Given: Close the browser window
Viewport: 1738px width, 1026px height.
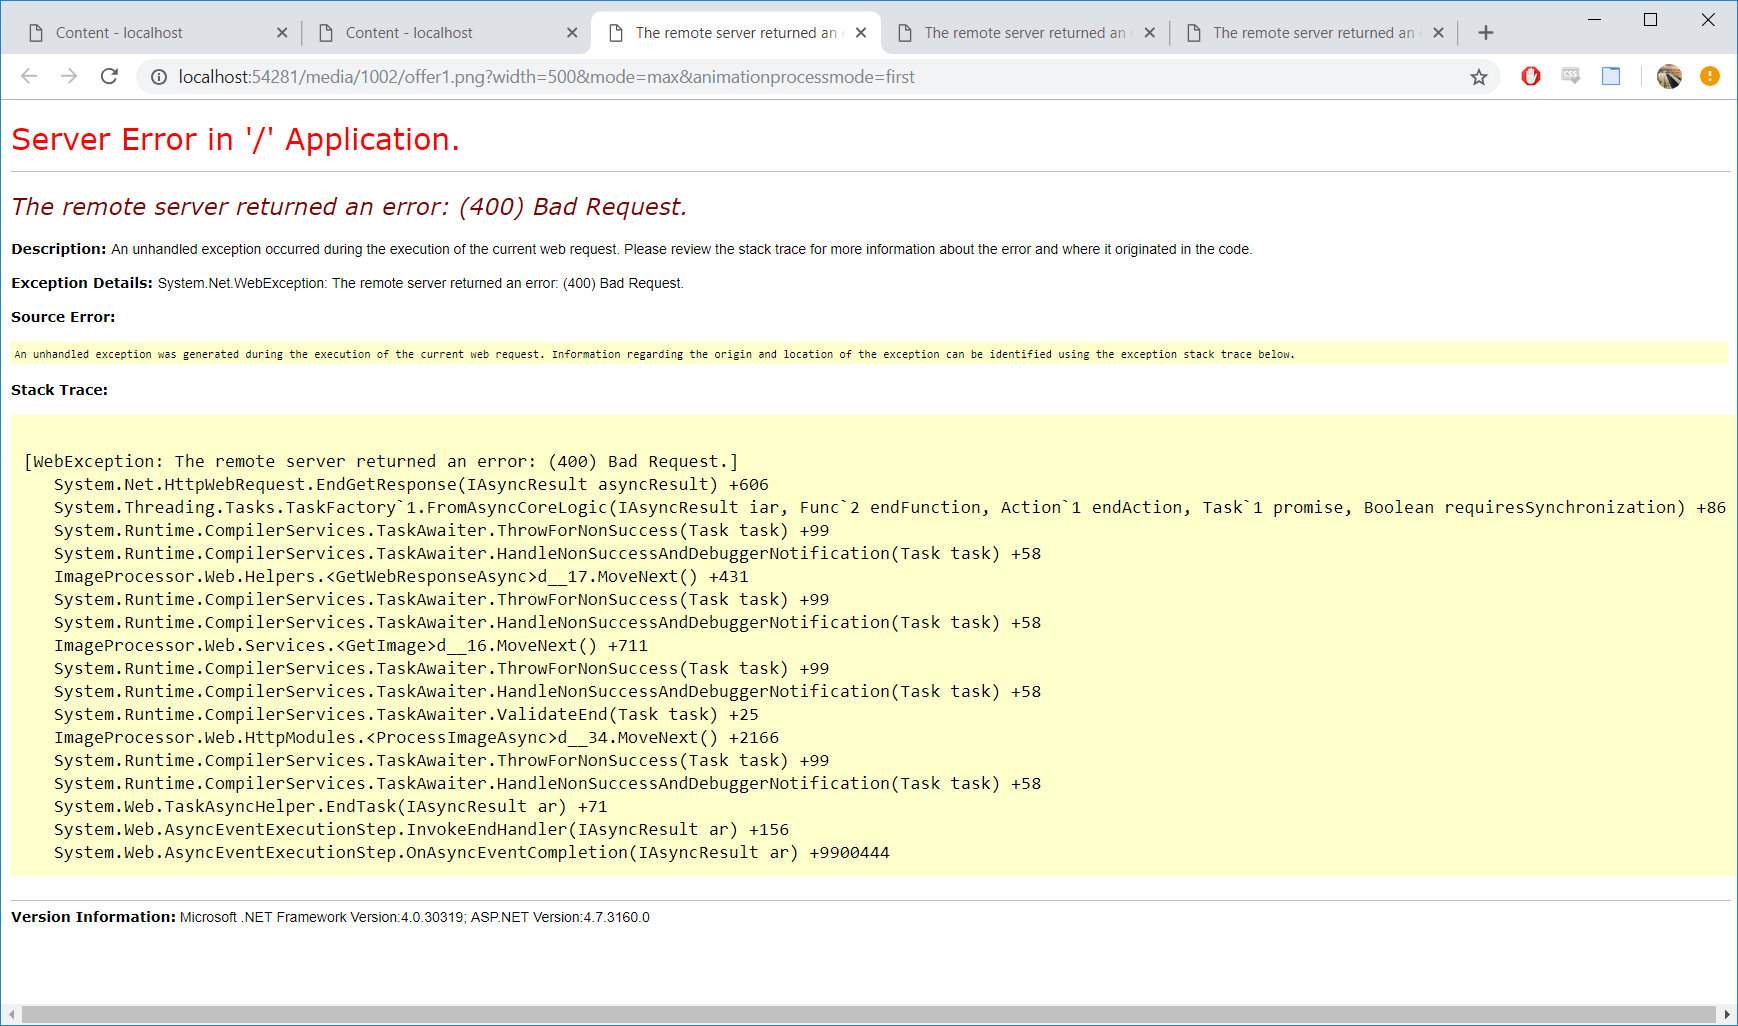Looking at the screenshot, I should pyautogui.click(x=1708, y=19).
